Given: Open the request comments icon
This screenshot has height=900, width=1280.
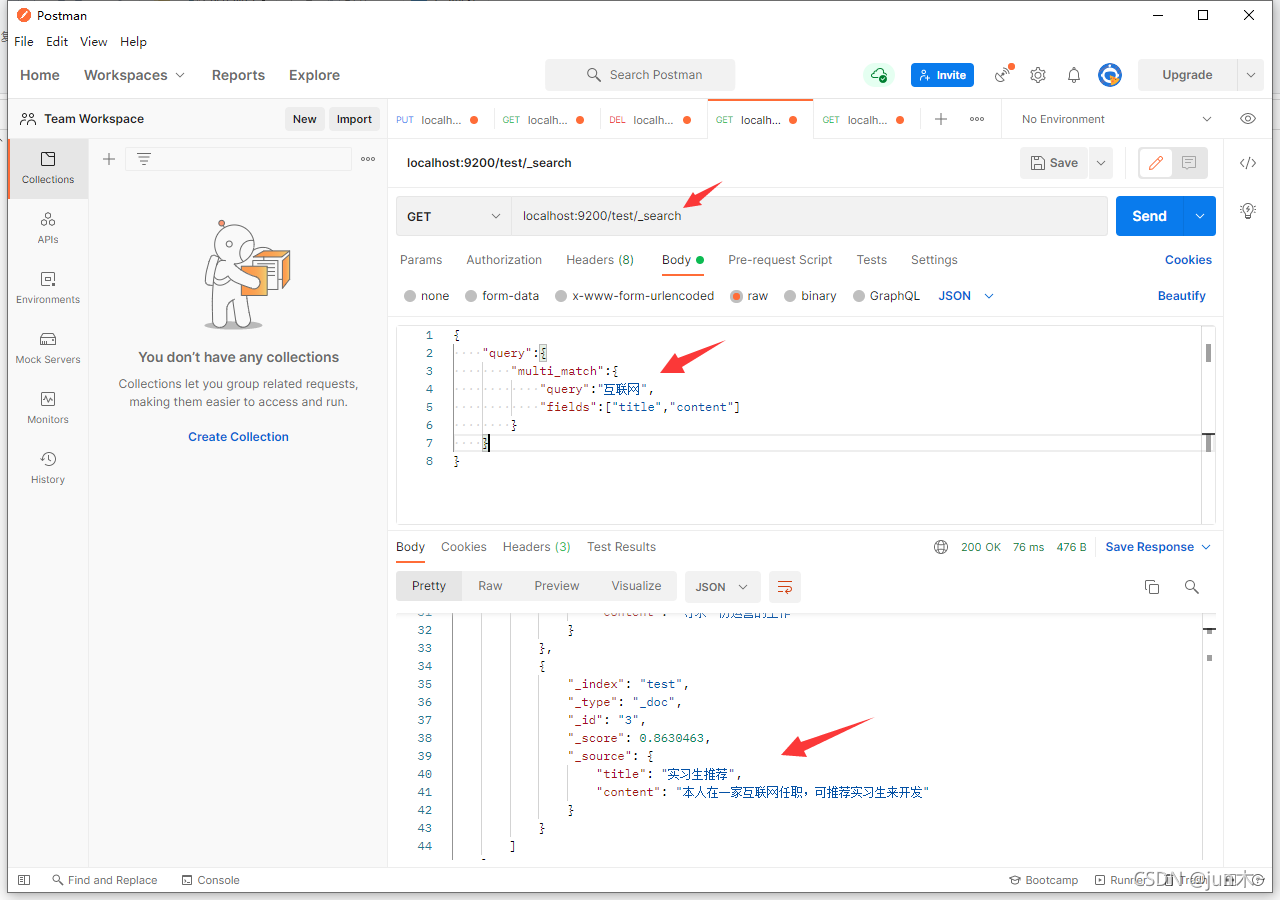Looking at the screenshot, I should (x=1189, y=163).
